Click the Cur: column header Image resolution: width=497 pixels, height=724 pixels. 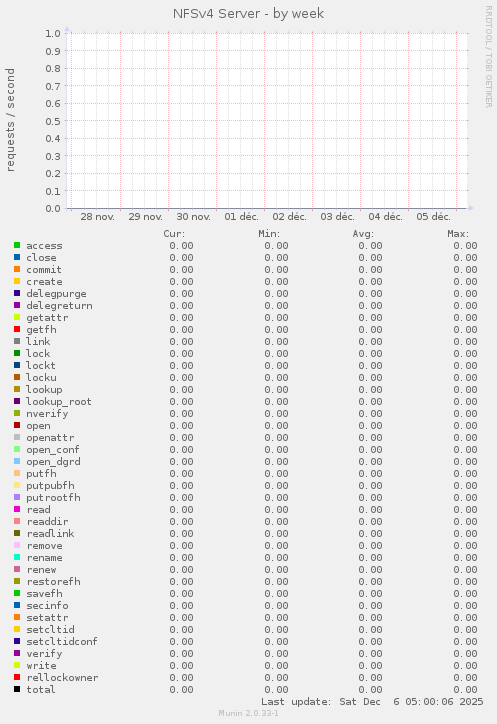[174, 234]
